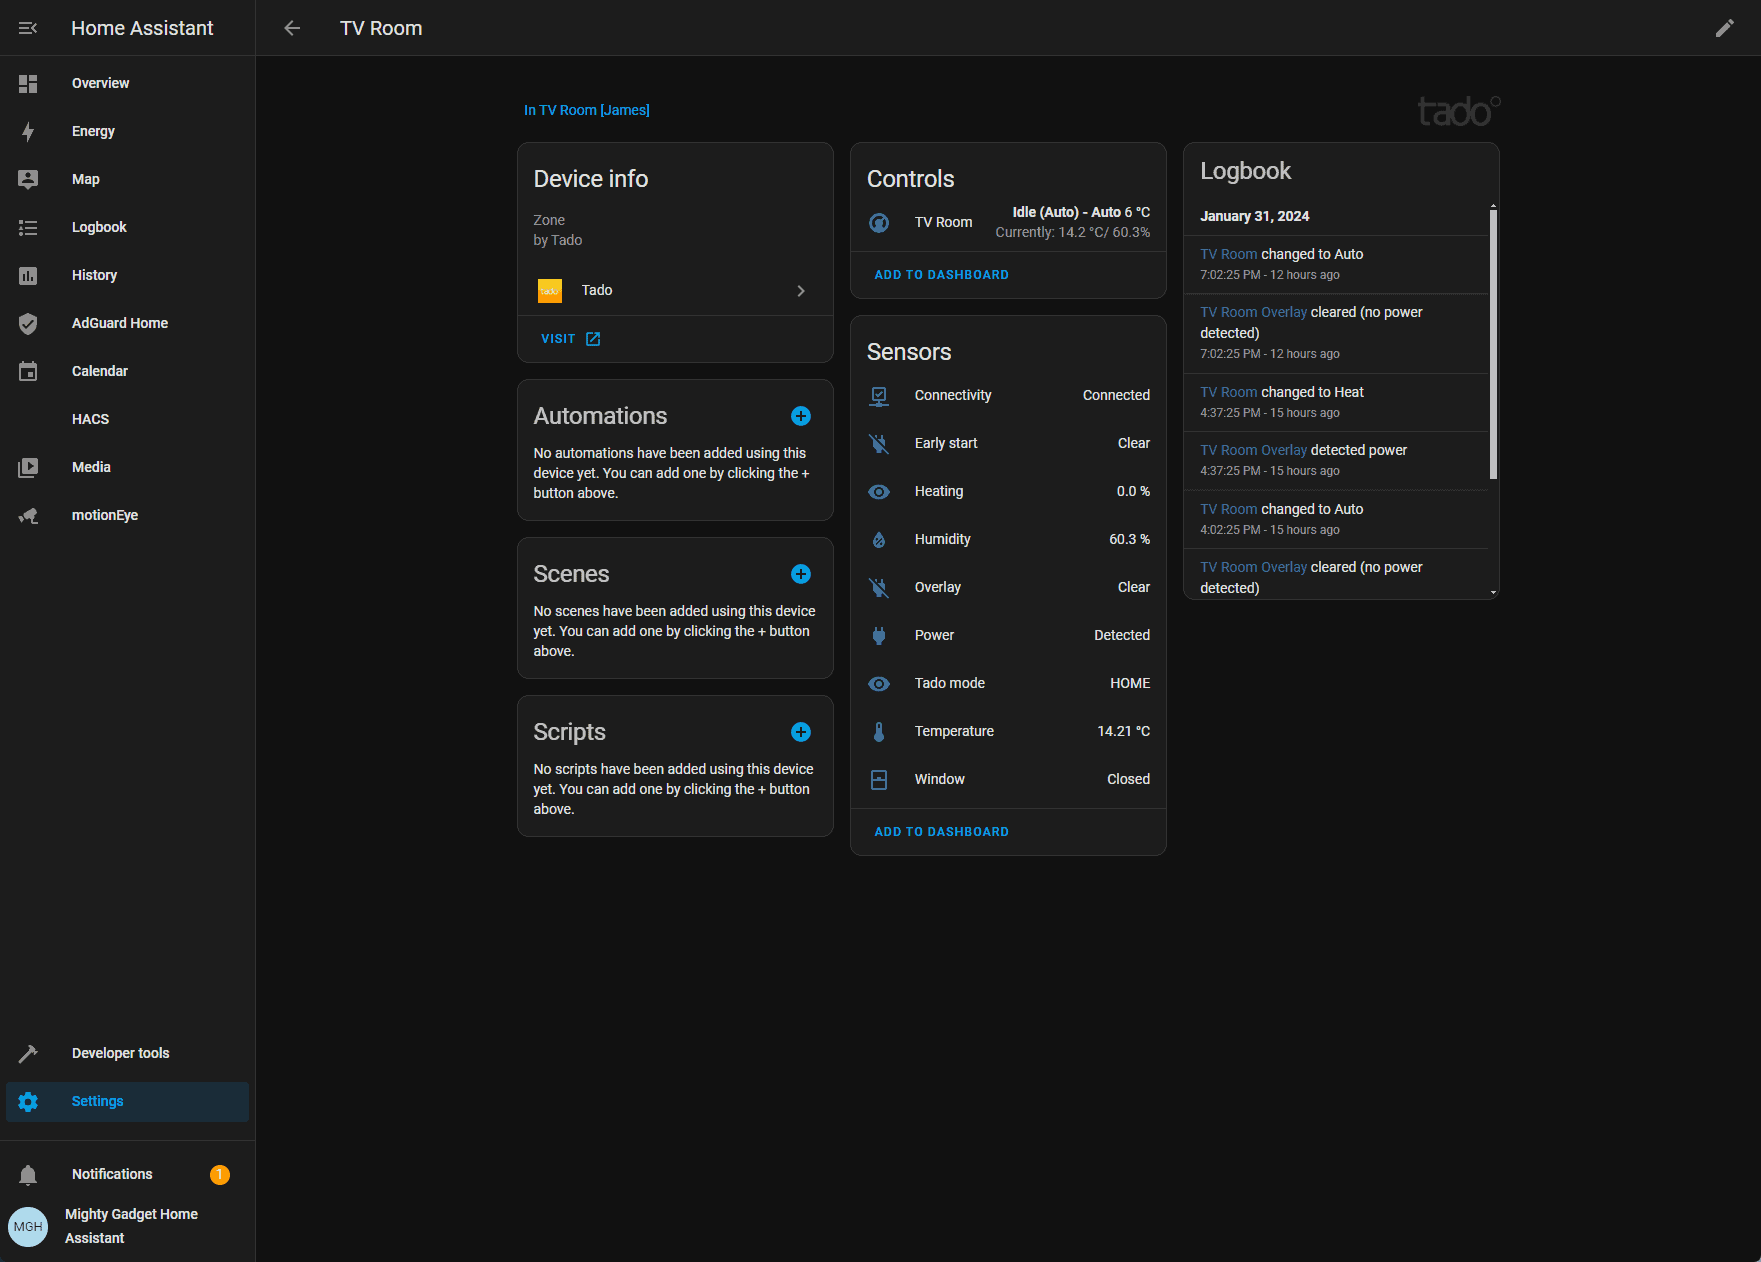Open the Heating sensor row
This screenshot has width=1761, height=1262.
coord(1008,492)
